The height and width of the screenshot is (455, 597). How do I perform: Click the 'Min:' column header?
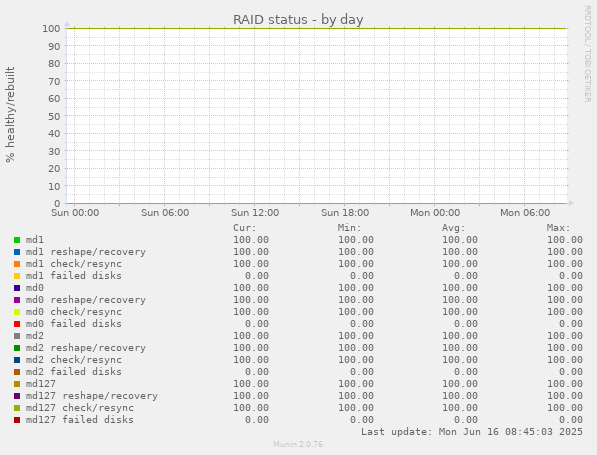(350, 228)
